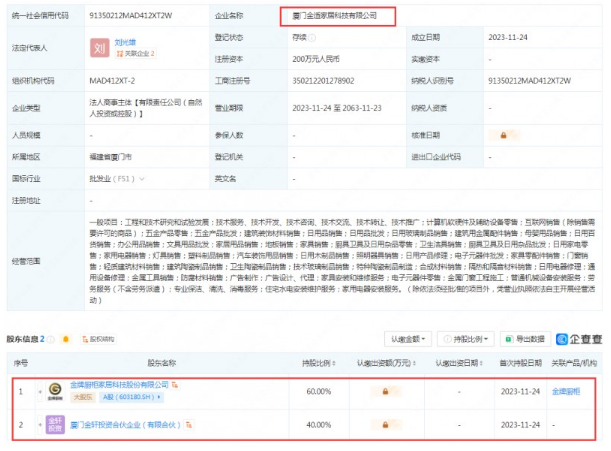Select the 40.00% shareholding value

point(319,424)
